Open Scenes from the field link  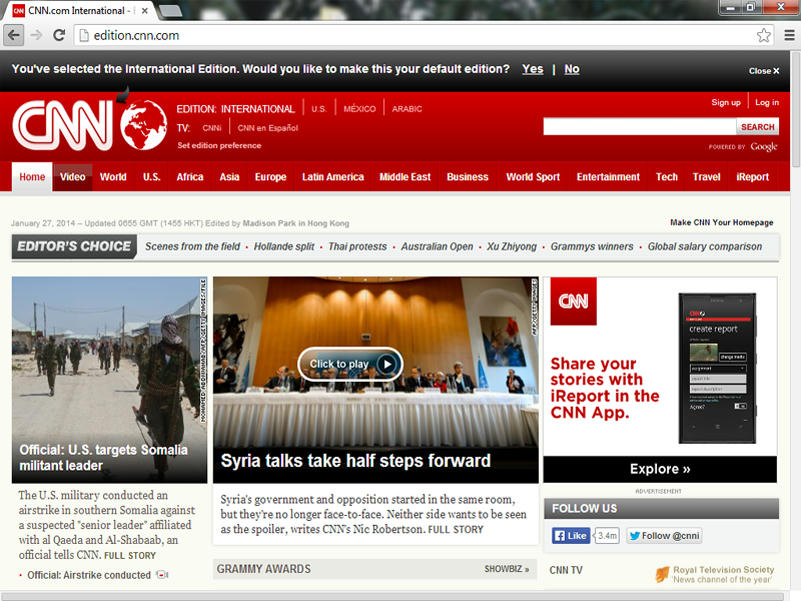pyautogui.click(x=192, y=246)
